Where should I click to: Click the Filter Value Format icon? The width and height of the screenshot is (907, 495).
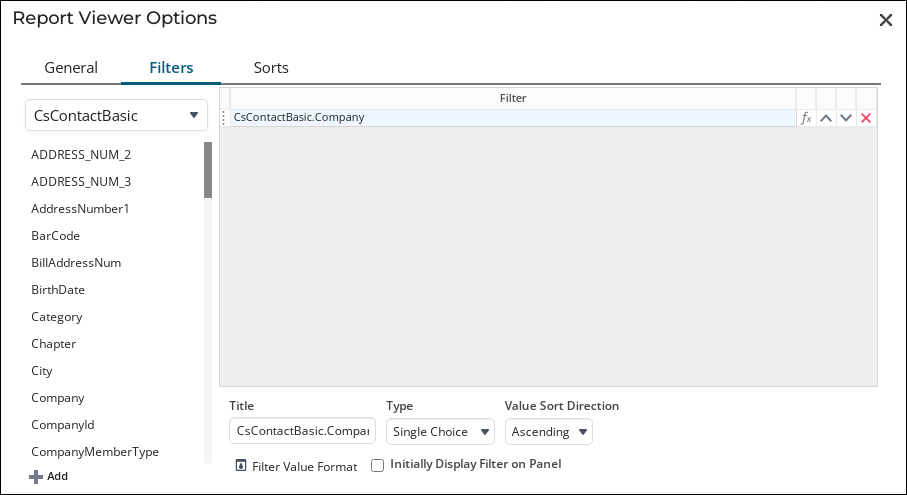click(x=241, y=466)
